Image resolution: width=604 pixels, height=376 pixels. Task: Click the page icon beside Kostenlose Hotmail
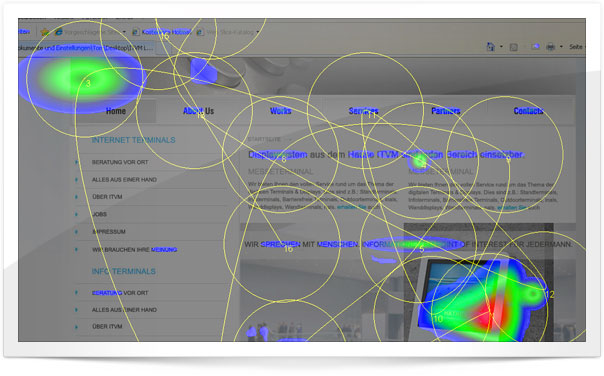[136, 32]
